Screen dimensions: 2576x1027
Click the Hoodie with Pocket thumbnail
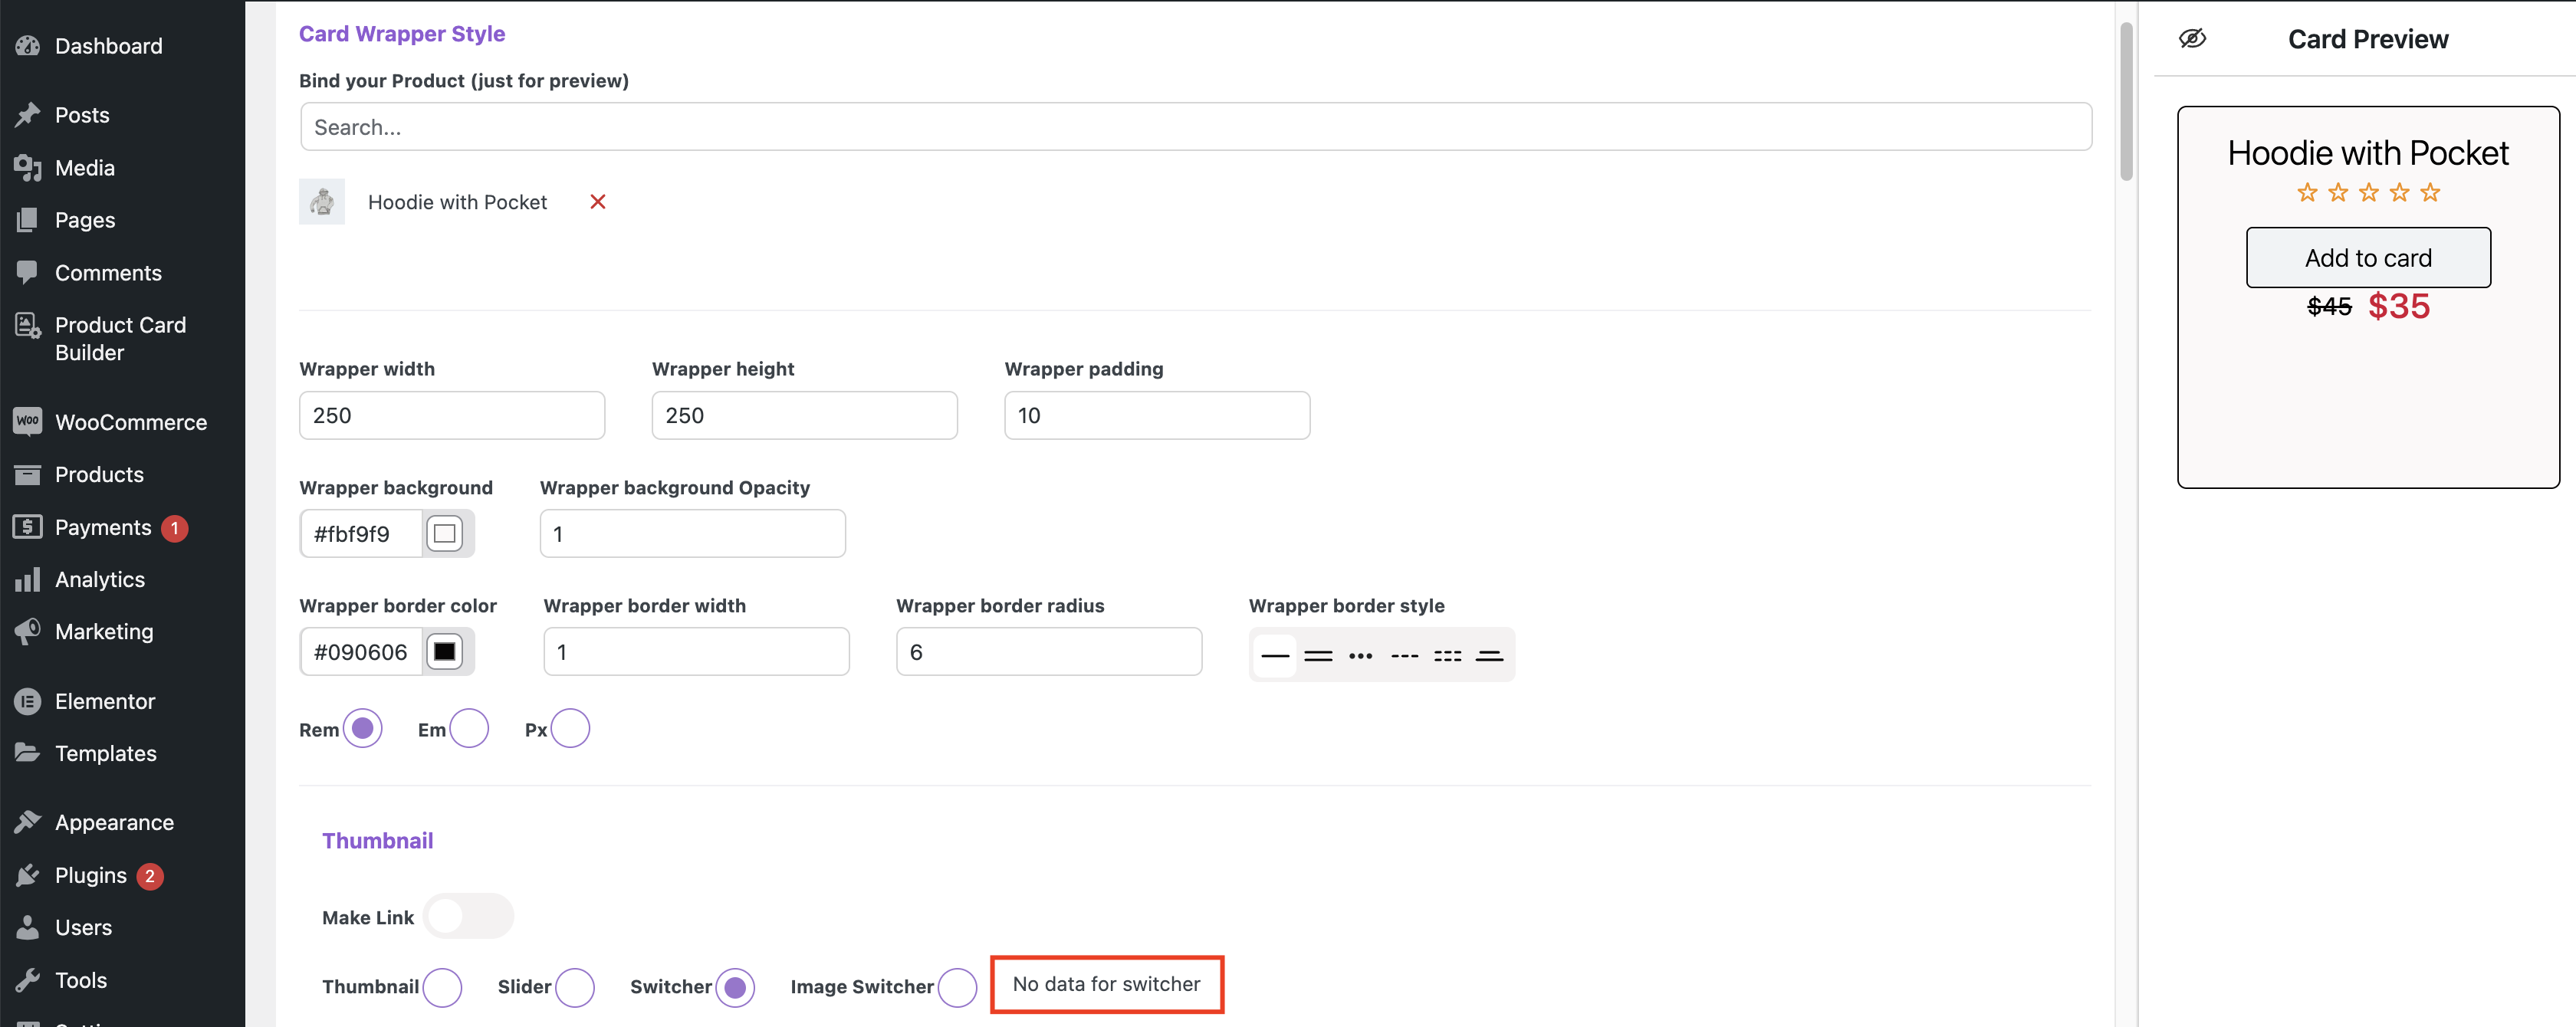tap(322, 202)
